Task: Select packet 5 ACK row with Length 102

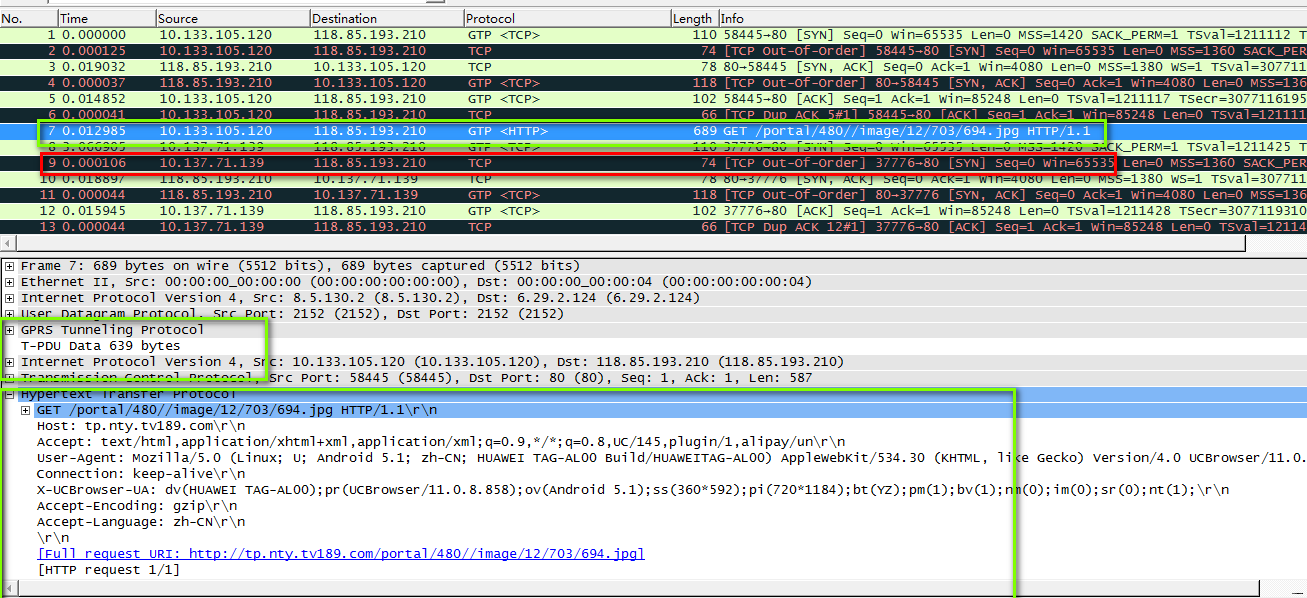Action: [653, 99]
